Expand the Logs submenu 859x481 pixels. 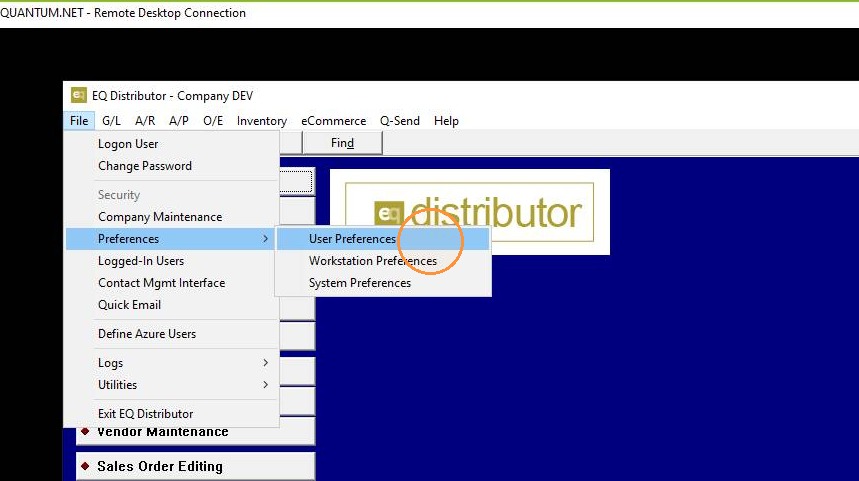pyautogui.click(x=171, y=363)
